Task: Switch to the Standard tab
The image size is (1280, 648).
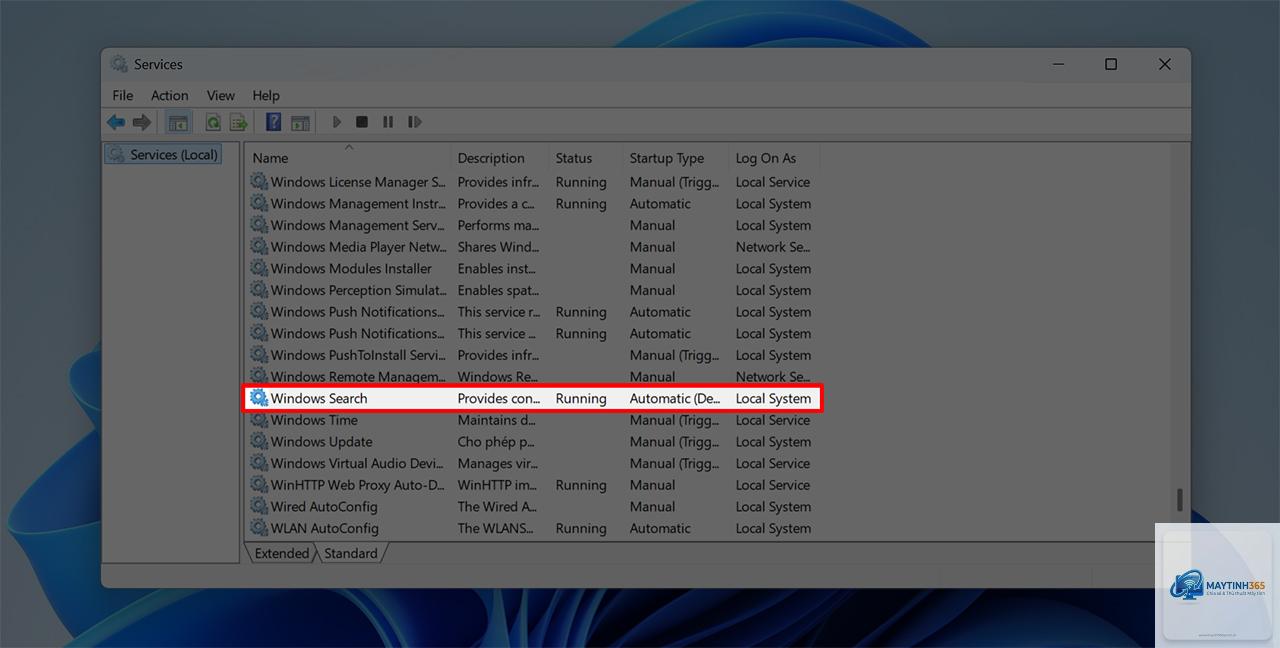Action: coord(351,553)
